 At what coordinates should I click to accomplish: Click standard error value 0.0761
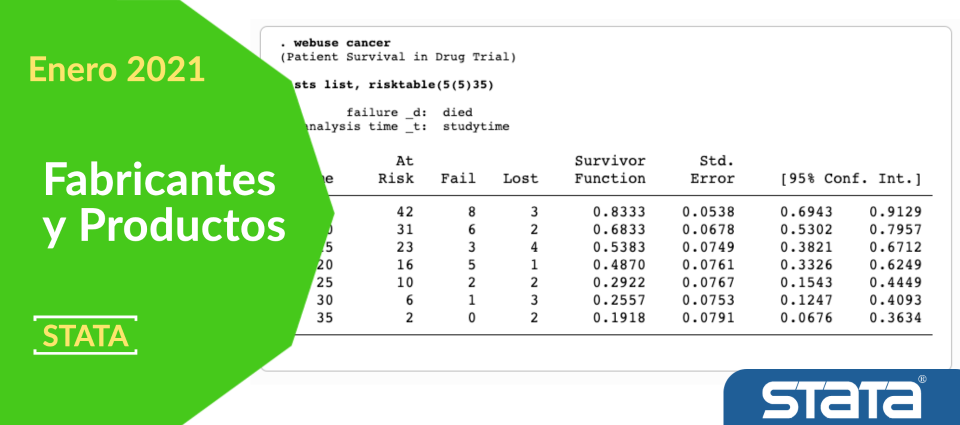click(x=708, y=265)
